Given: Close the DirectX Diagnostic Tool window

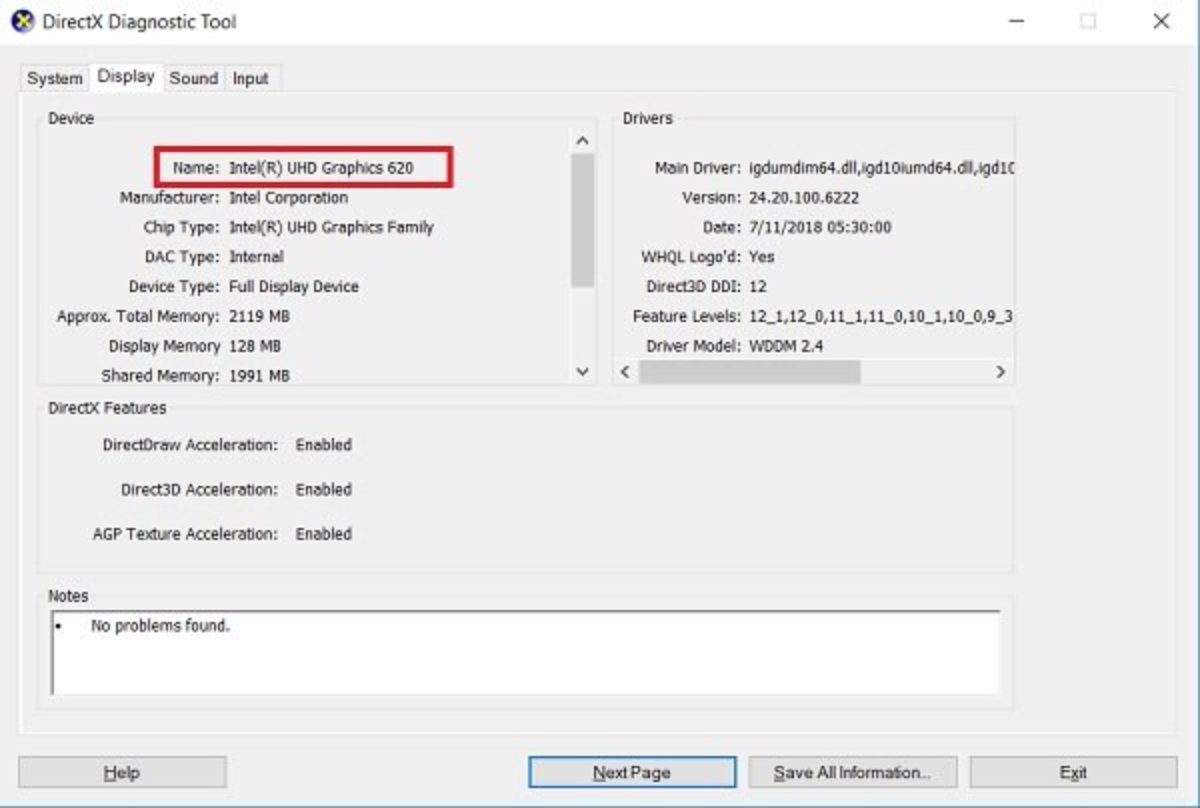Looking at the screenshot, I should pyautogui.click(x=1161, y=21).
